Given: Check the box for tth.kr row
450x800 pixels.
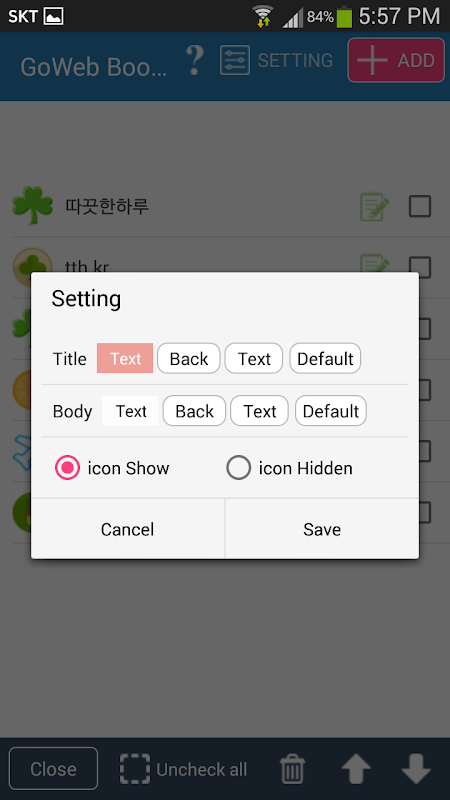Looking at the screenshot, I should [x=420, y=267].
